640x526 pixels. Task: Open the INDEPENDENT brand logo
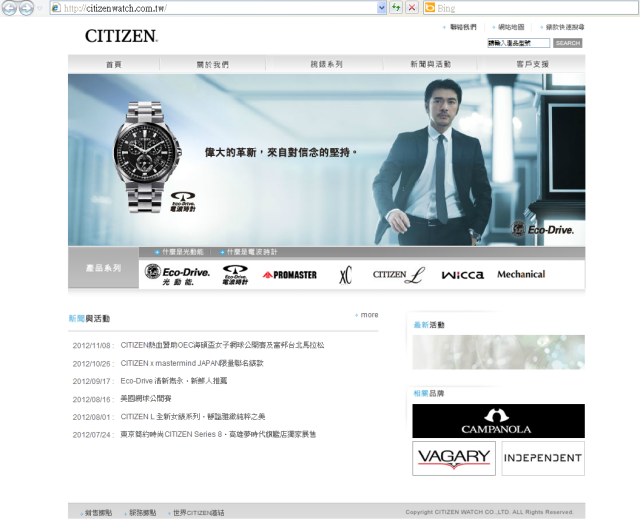pyautogui.click(x=543, y=458)
